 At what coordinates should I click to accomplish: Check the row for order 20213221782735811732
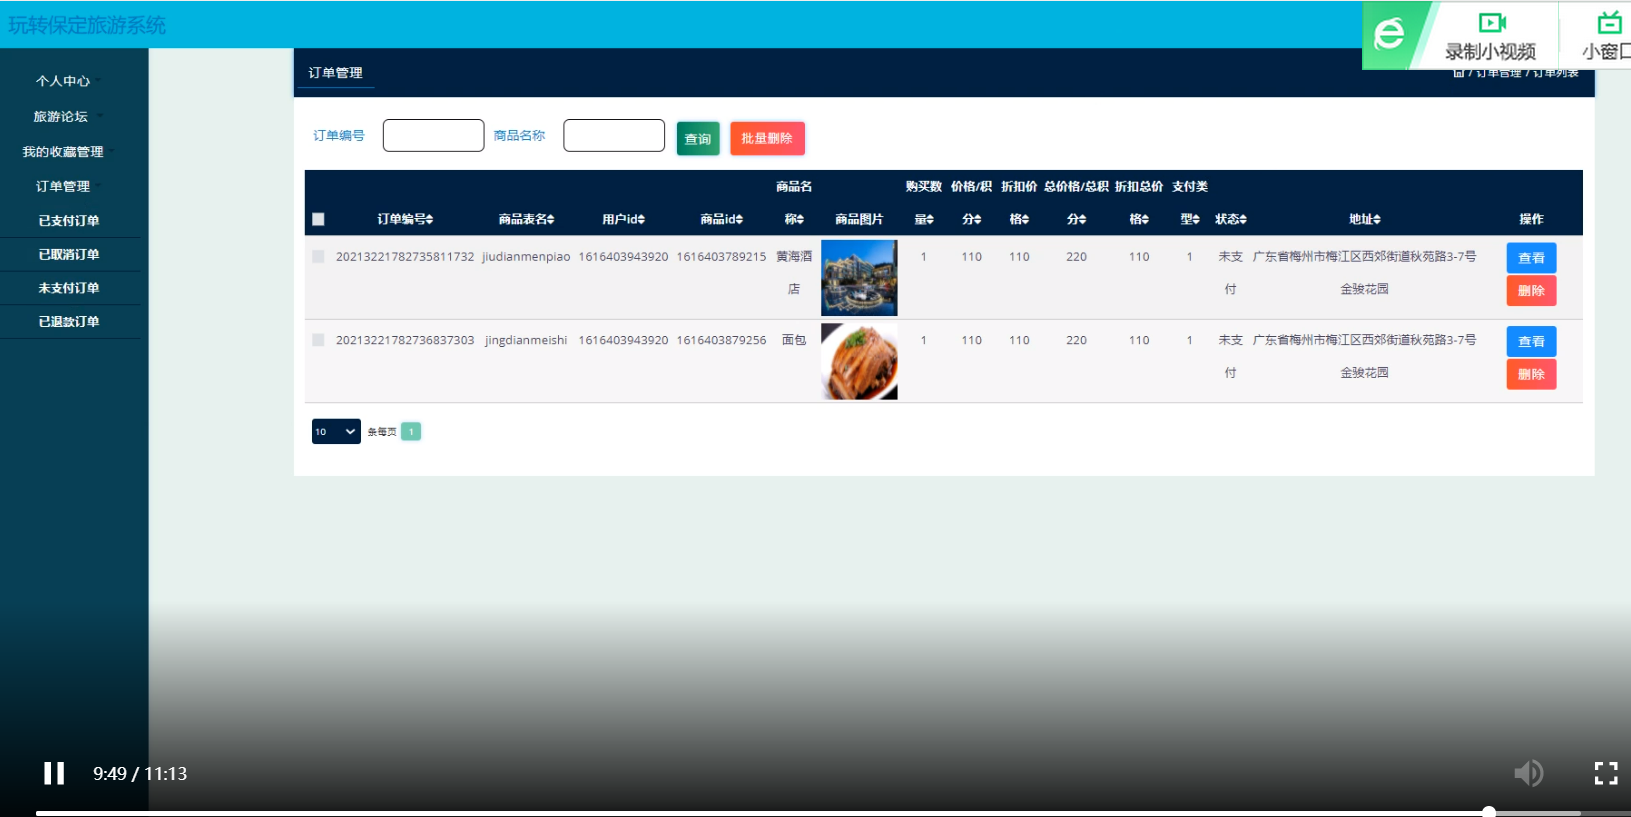pos(318,257)
